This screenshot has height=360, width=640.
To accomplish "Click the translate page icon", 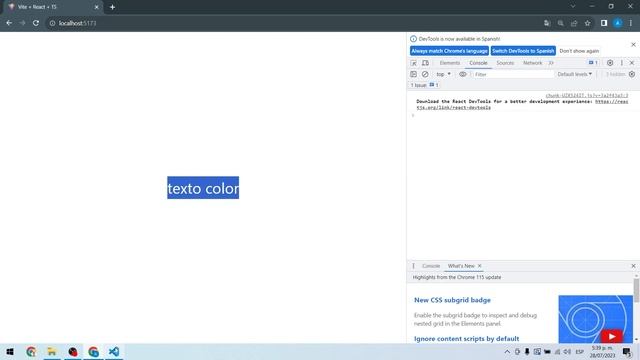I will (x=547, y=23).
